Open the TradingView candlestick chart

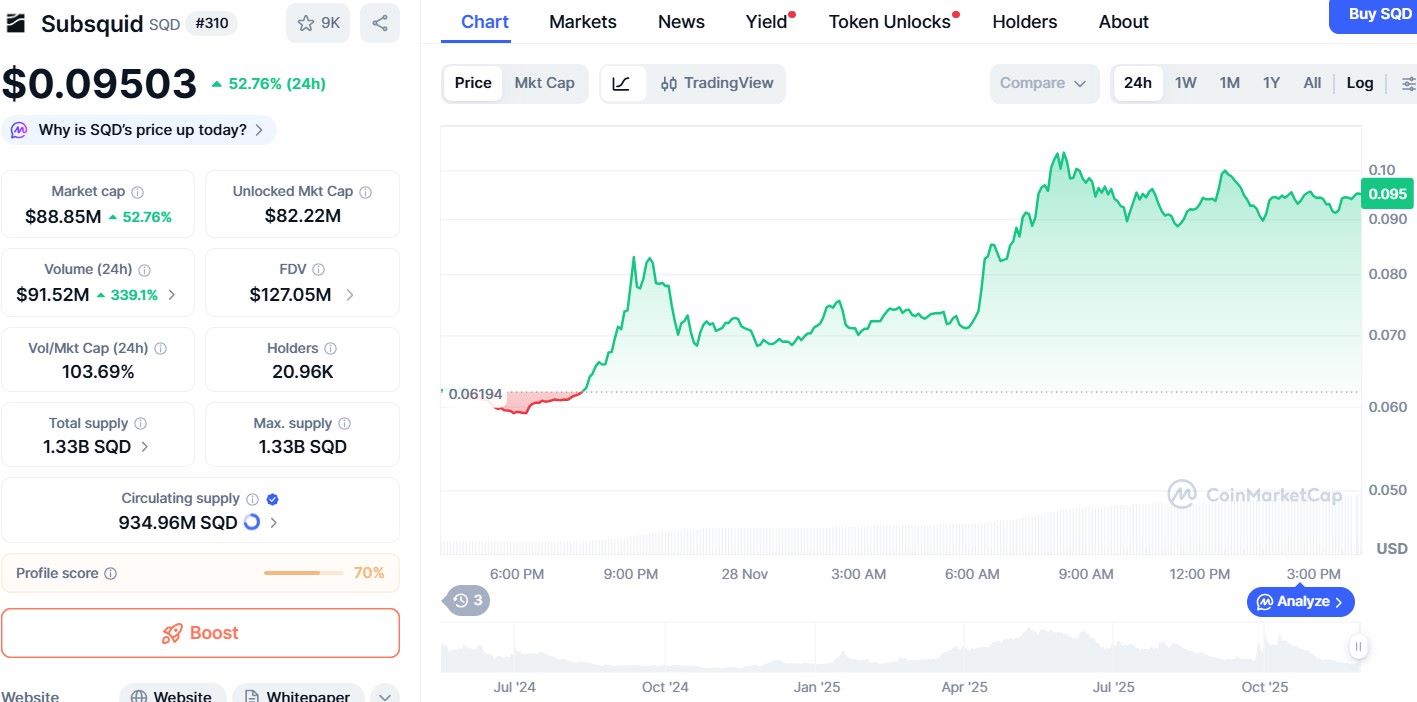click(x=717, y=84)
